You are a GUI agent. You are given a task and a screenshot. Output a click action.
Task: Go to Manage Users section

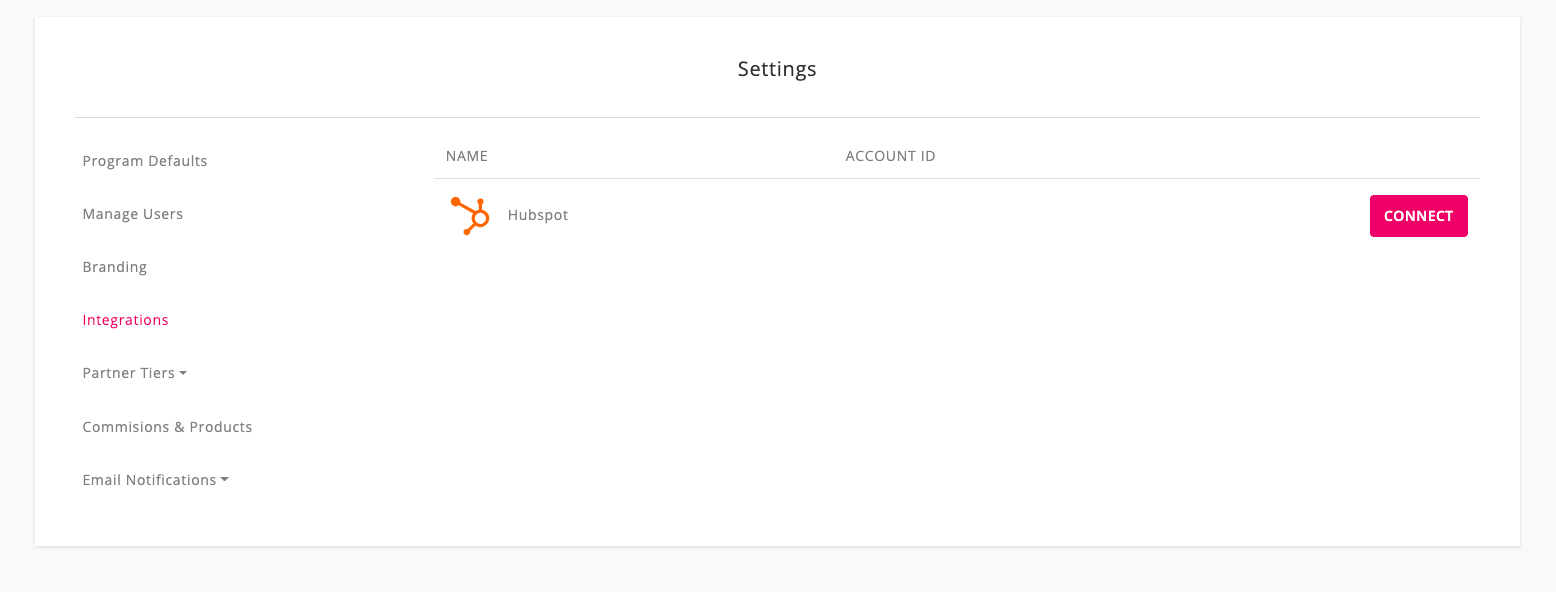[x=133, y=214]
